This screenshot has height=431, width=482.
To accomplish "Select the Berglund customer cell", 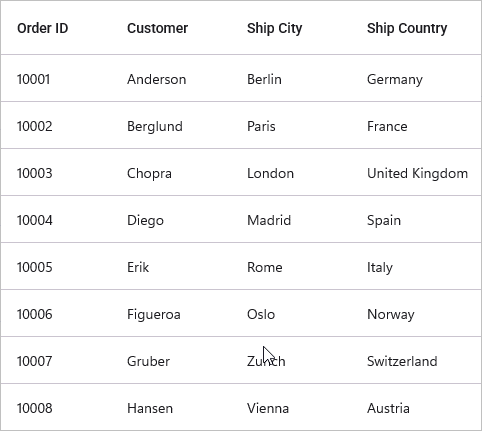I will [x=155, y=127].
